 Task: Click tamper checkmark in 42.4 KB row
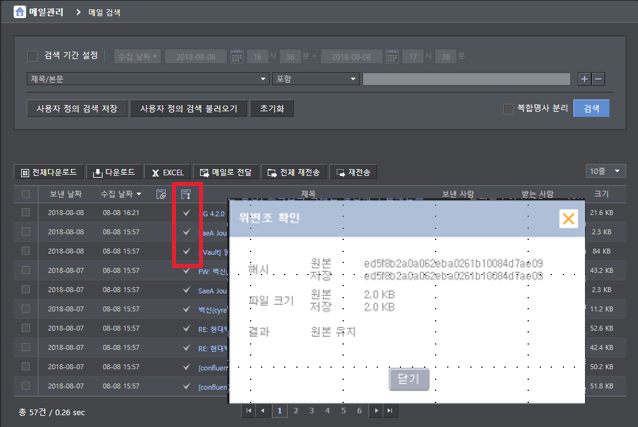(x=186, y=347)
